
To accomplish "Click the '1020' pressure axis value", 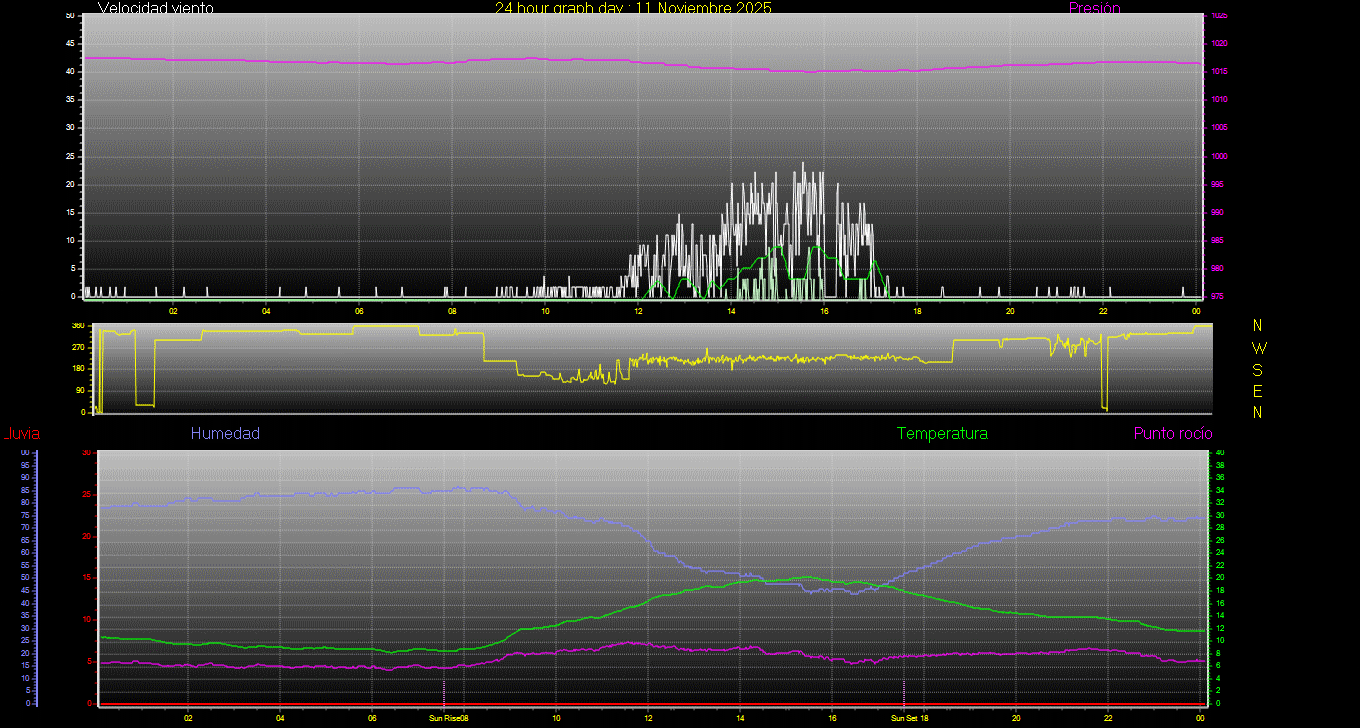I will pos(1219,44).
